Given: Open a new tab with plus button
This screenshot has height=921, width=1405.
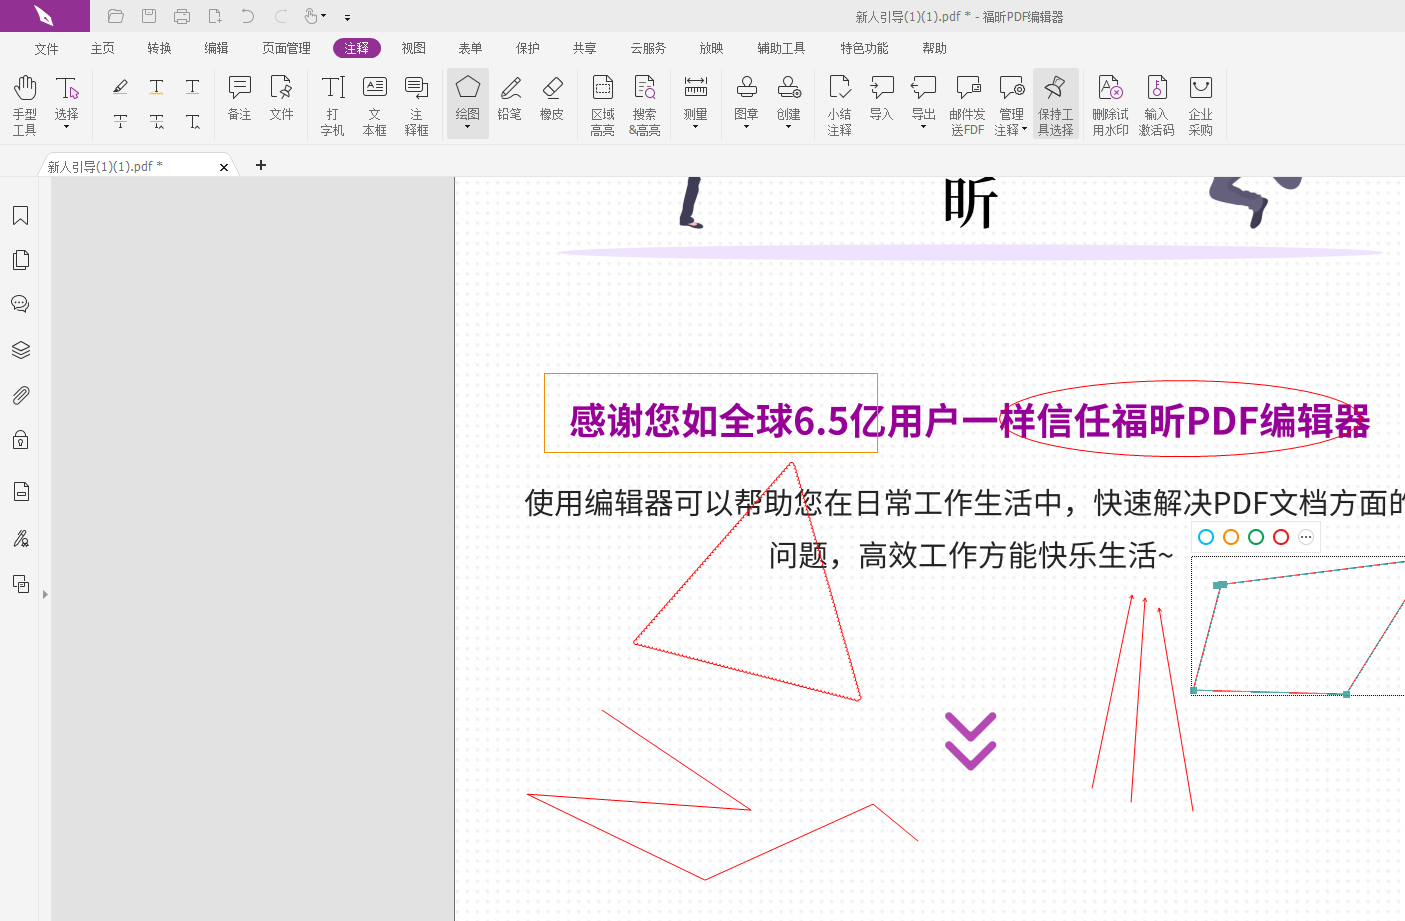Looking at the screenshot, I should [261, 165].
